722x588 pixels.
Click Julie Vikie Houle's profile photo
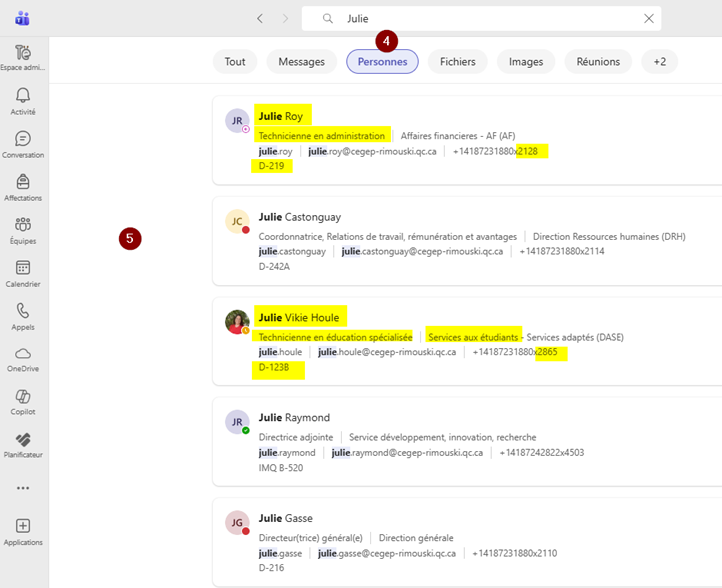click(x=237, y=321)
